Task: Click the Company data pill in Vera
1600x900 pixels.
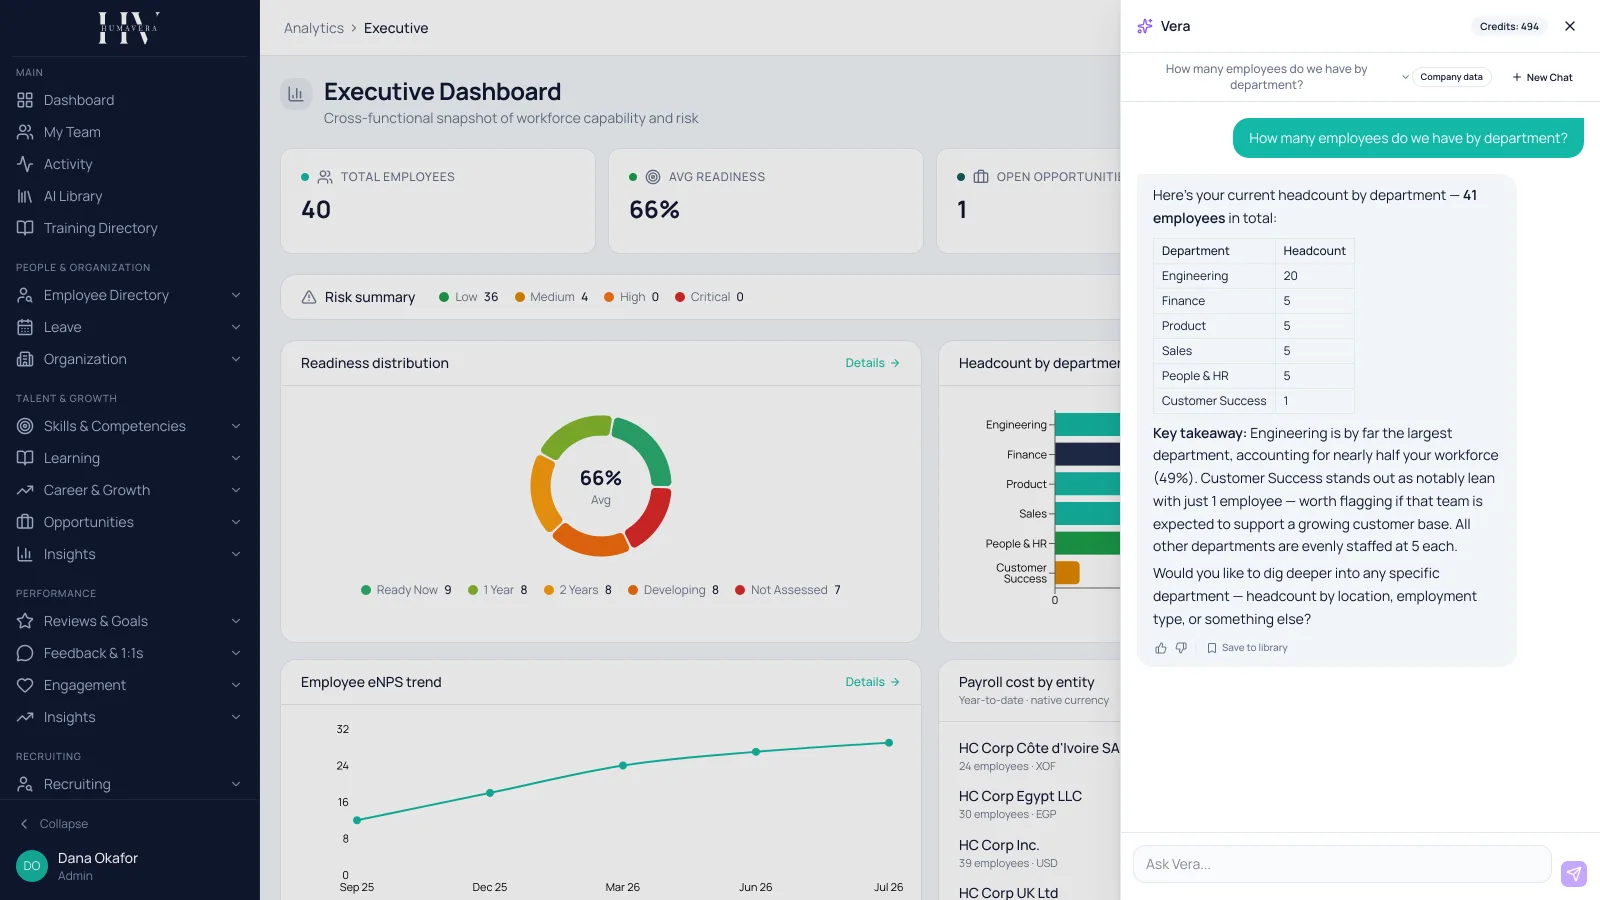Action: click(x=1451, y=77)
